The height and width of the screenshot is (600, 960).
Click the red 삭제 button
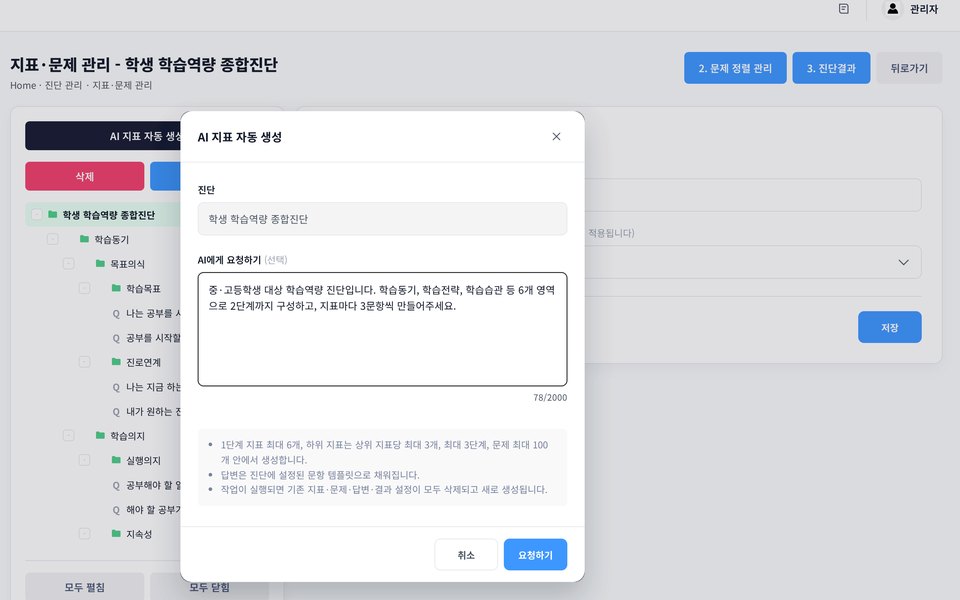click(x=84, y=176)
